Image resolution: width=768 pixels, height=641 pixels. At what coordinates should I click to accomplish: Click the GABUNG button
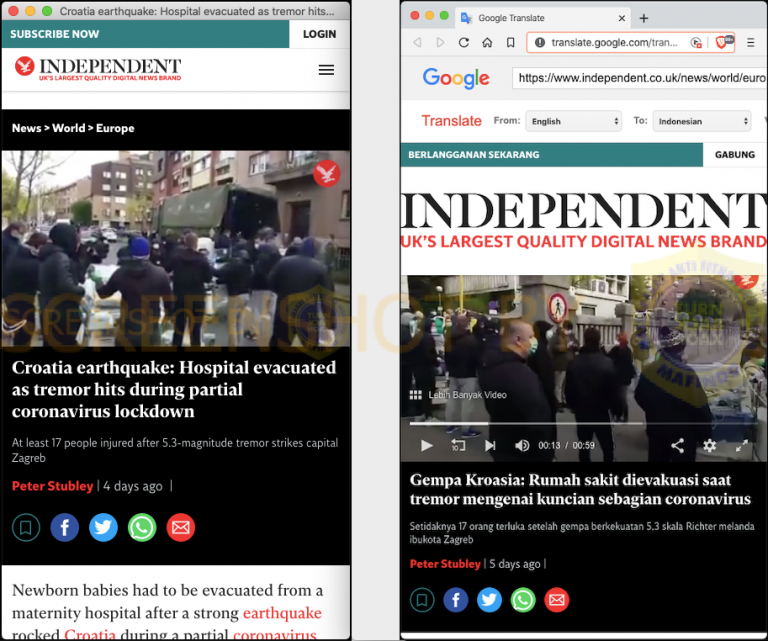click(x=735, y=155)
